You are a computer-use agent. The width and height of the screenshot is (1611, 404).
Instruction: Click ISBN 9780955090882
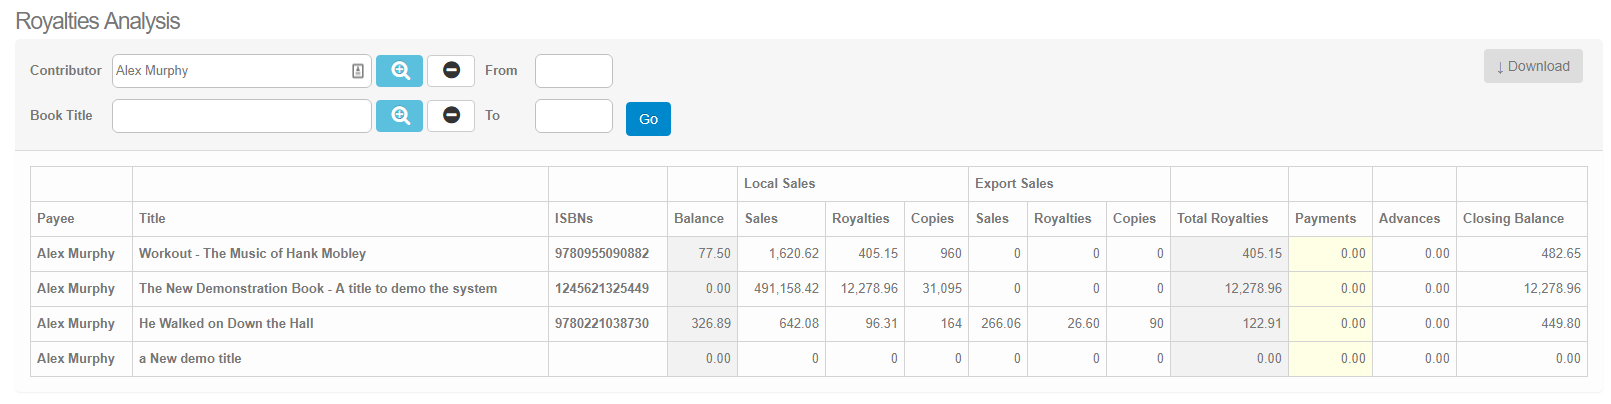[x=601, y=254]
